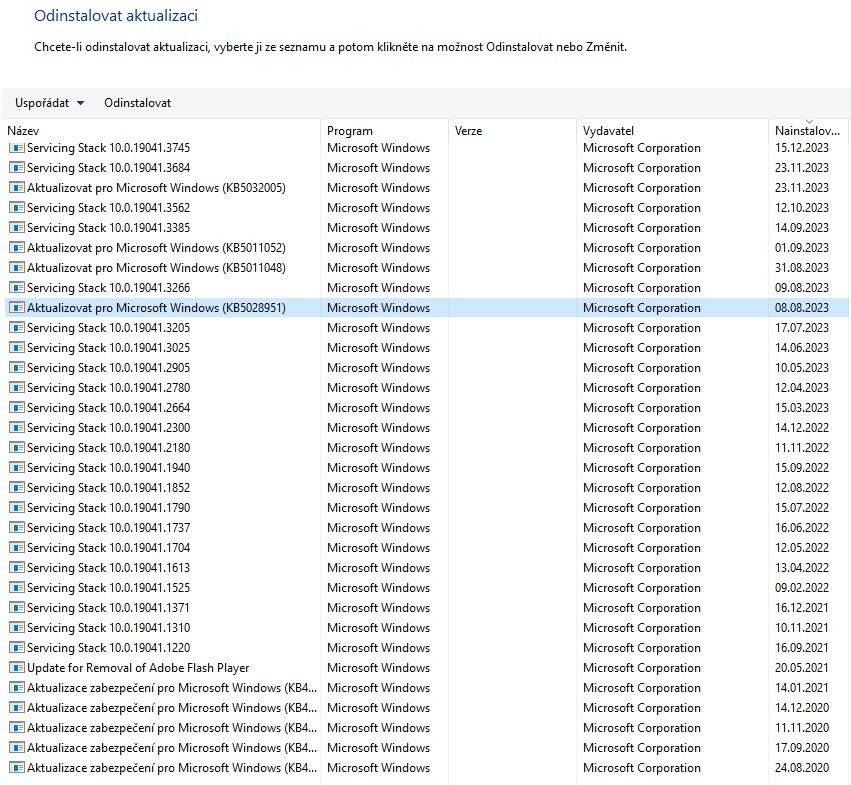
Task: Click the date 14.09.2023
Action: coord(802,228)
